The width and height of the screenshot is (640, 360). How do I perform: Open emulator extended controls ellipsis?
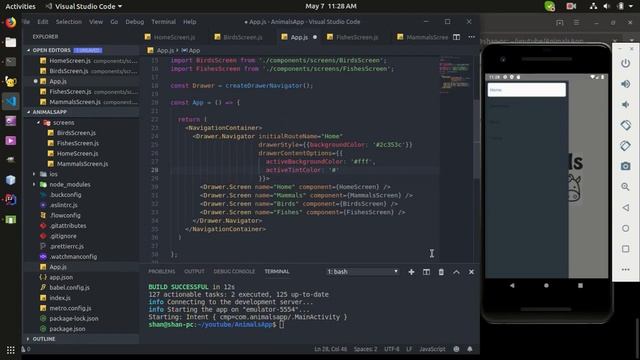coord(625,270)
